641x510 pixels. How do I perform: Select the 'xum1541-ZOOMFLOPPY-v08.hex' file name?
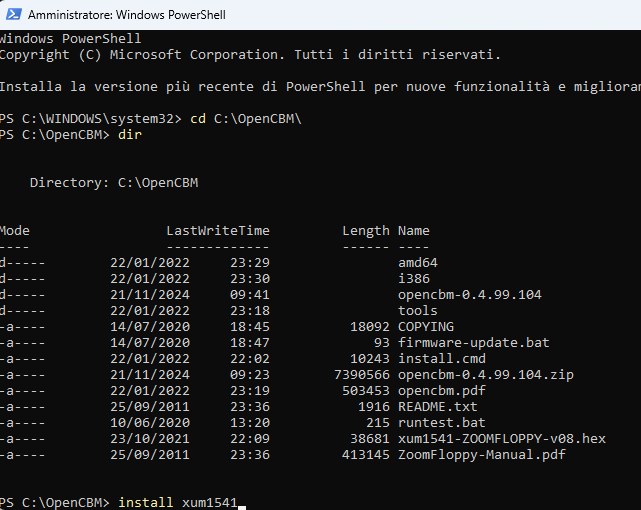coord(502,438)
